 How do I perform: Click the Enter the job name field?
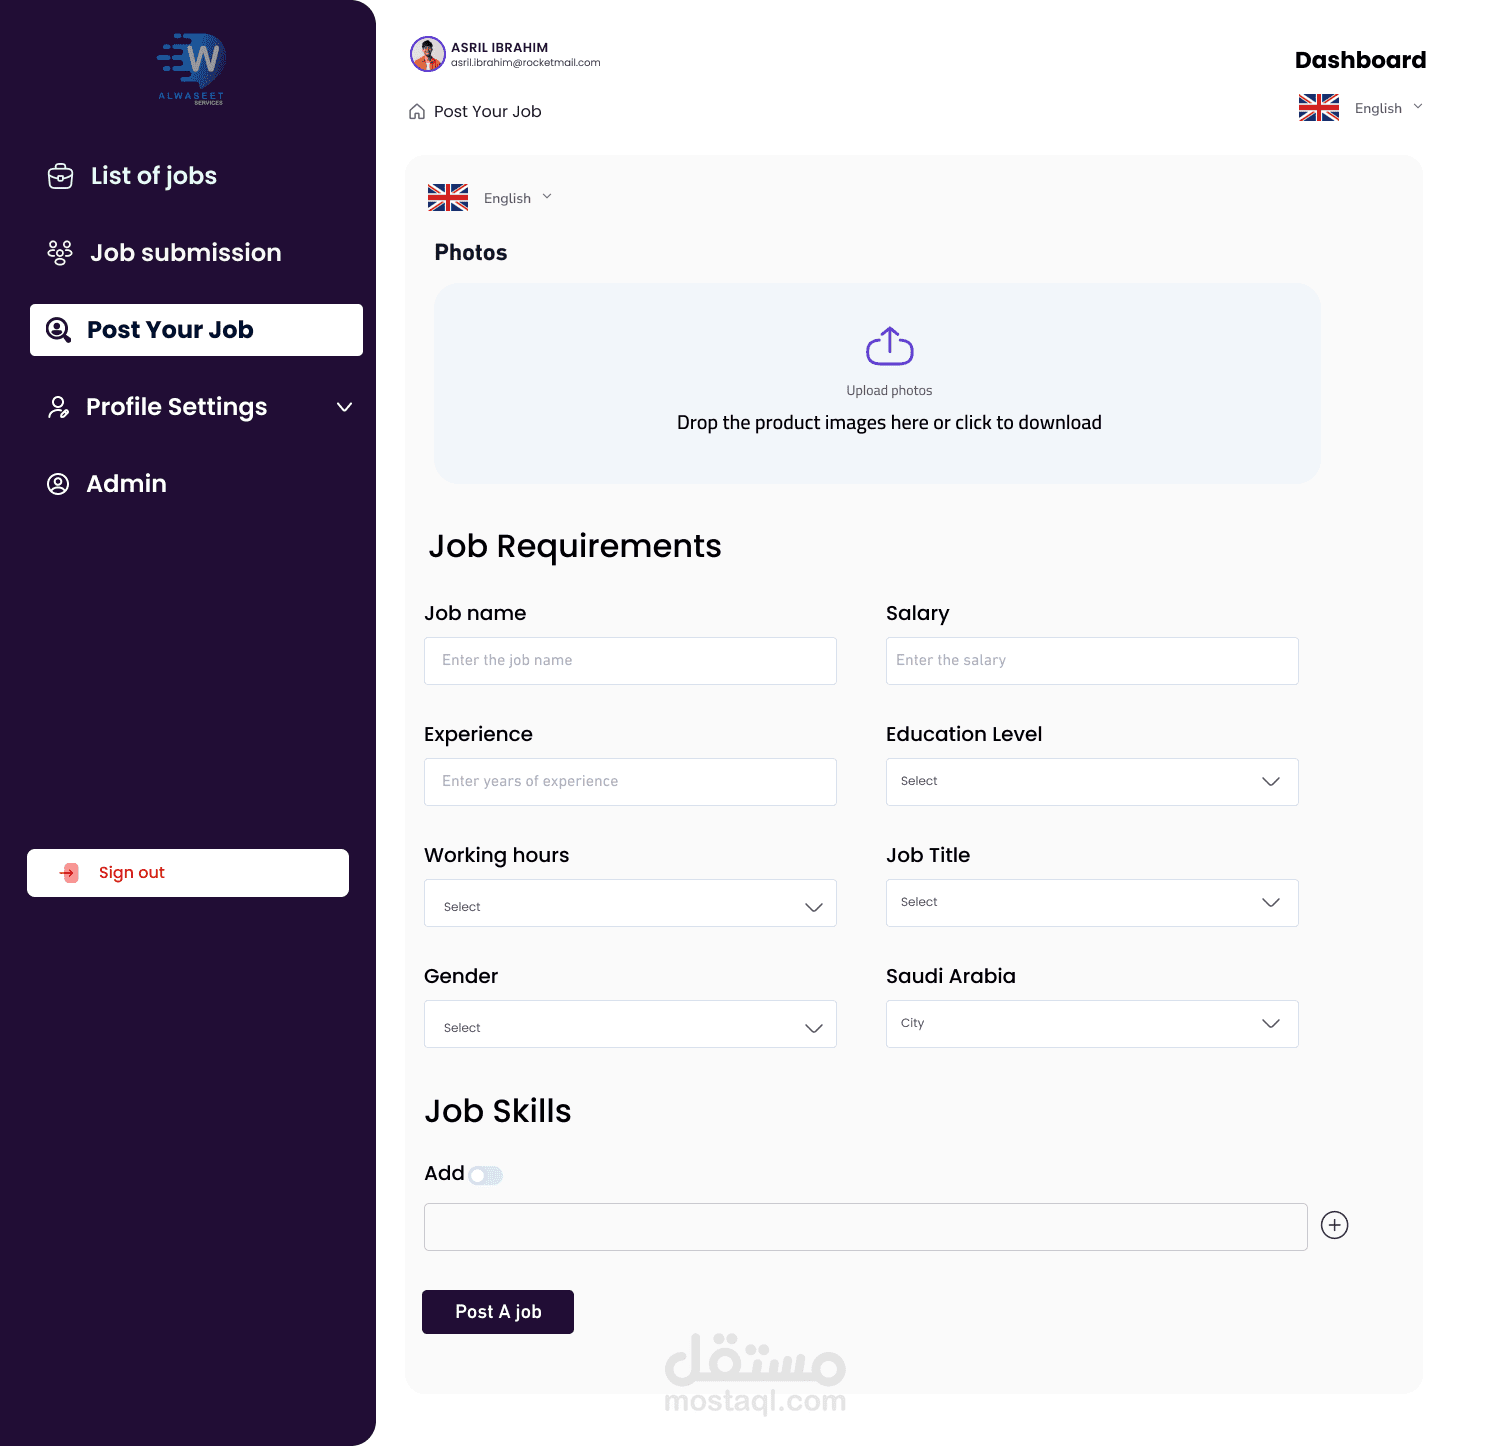click(x=630, y=661)
